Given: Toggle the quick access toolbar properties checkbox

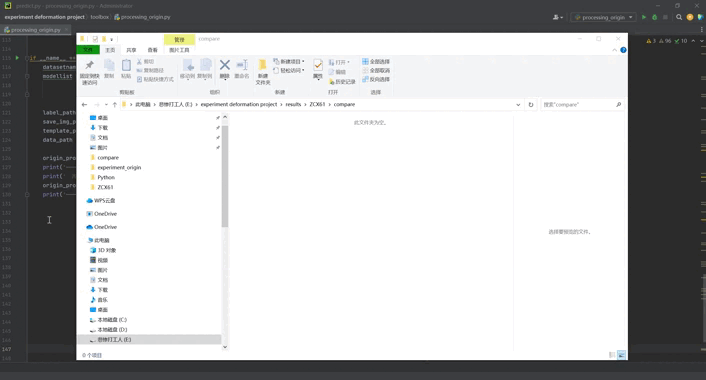Looking at the screenshot, I should [95, 39].
